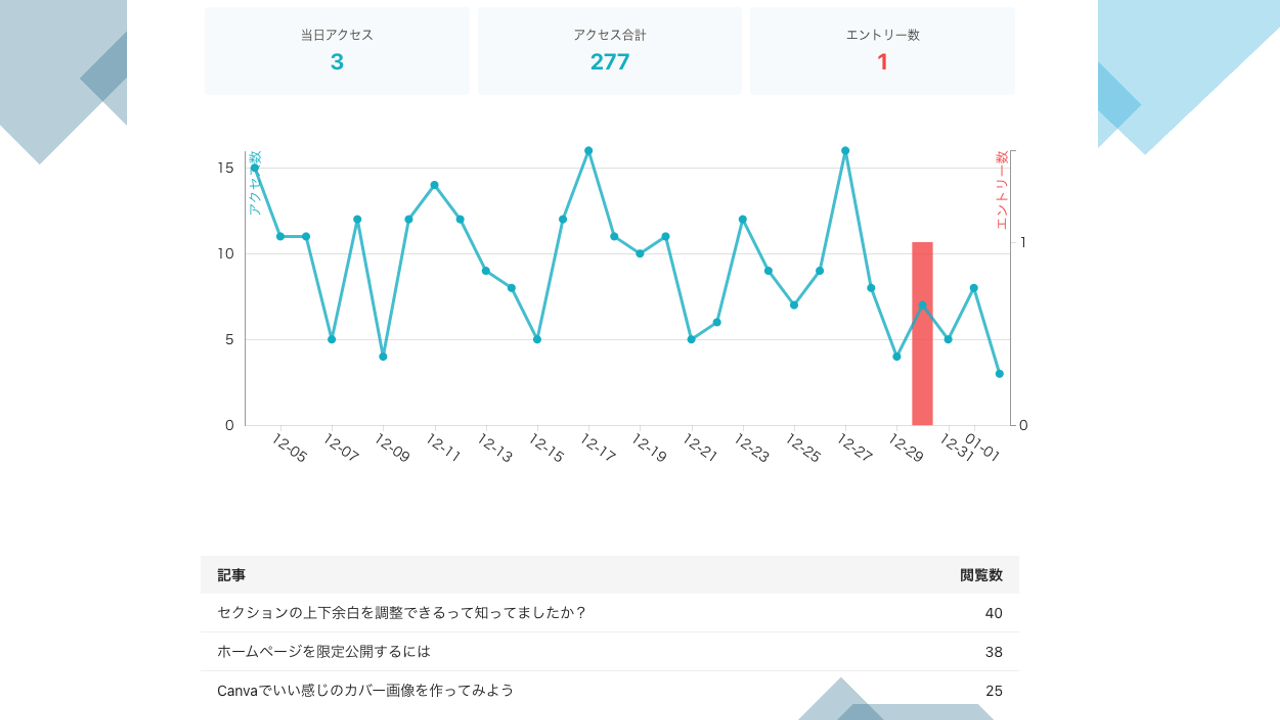
Task: Select the 12-17 peak data point
Action: pos(589,151)
